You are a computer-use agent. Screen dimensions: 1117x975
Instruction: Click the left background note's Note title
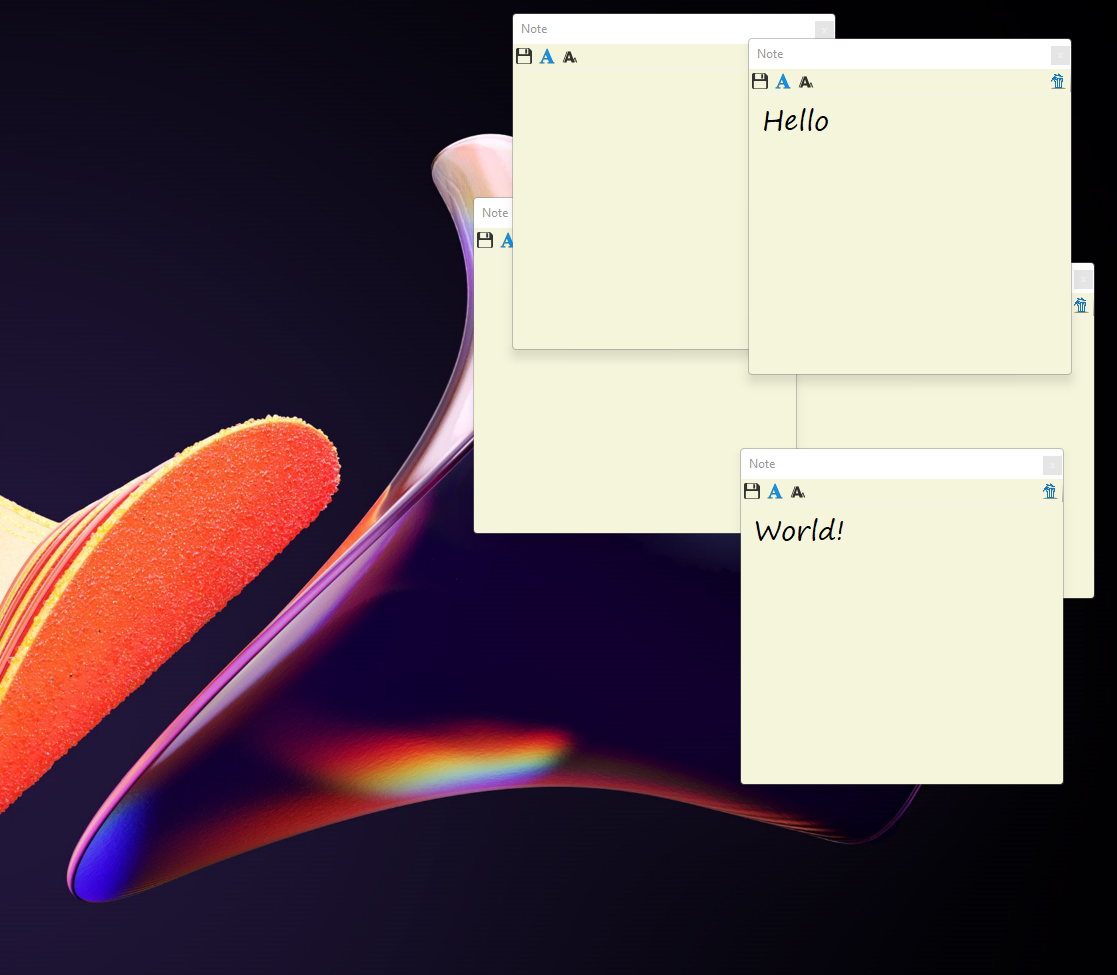tap(495, 213)
